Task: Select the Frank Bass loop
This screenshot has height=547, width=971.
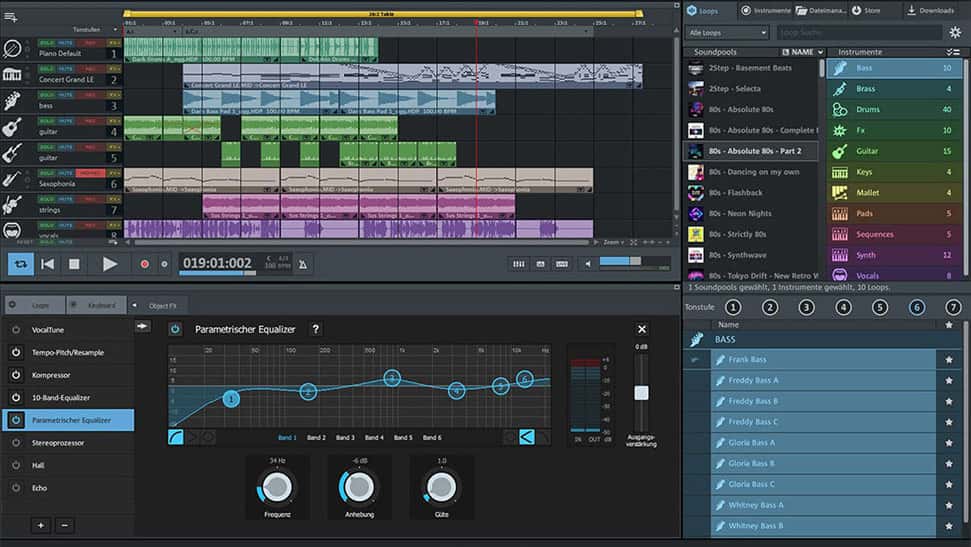Action: pyautogui.click(x=823, y=359)
